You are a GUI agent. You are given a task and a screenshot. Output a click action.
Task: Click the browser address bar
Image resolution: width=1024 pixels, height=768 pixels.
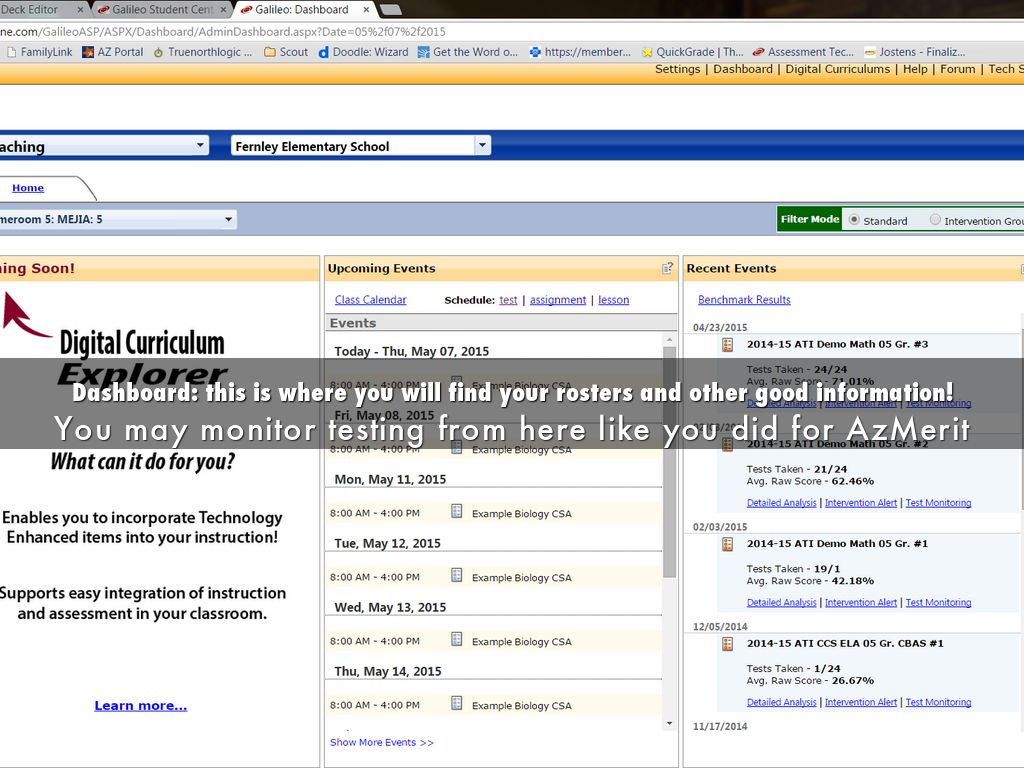(400, 32)
